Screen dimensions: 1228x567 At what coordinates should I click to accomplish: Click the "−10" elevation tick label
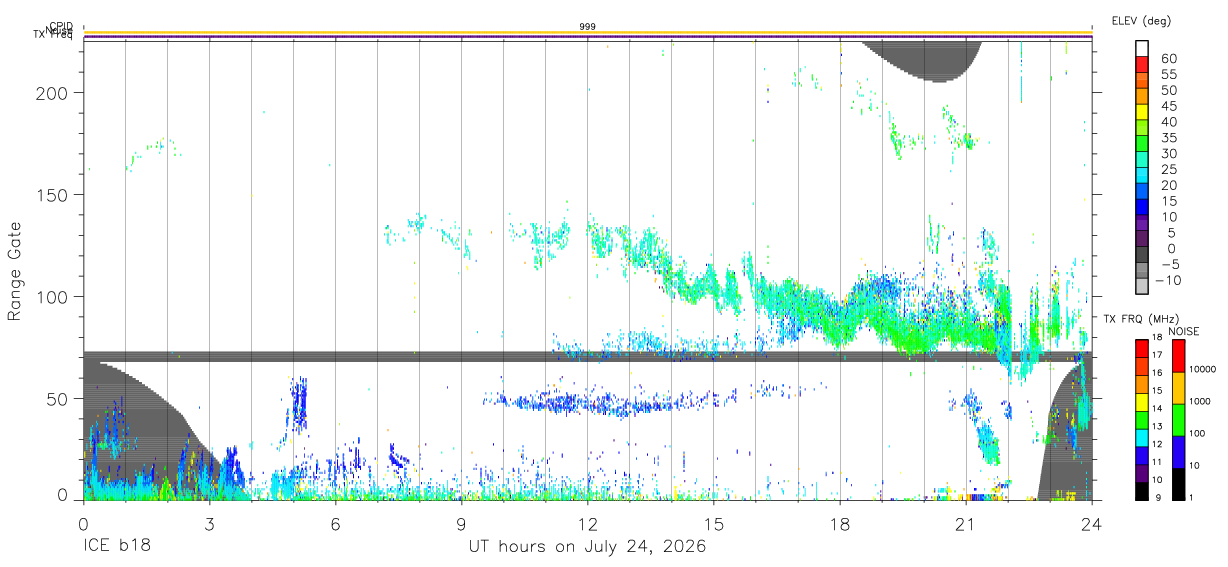pyautogui.click(x=1166, y=280)
